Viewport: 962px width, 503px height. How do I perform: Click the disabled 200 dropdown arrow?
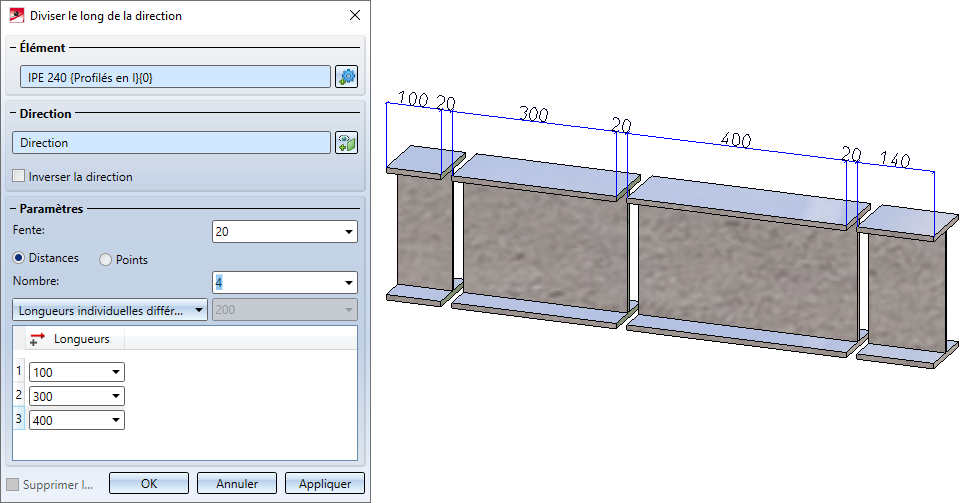tap(348, 310)
